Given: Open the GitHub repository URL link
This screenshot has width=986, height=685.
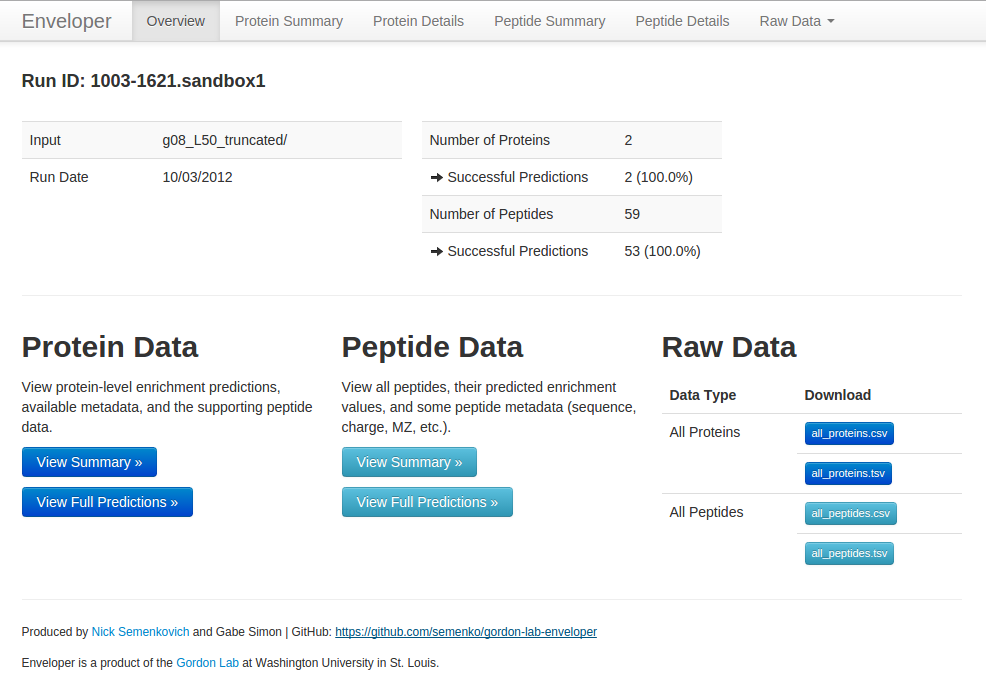Looking at the screenshot, I should (466, 632).
